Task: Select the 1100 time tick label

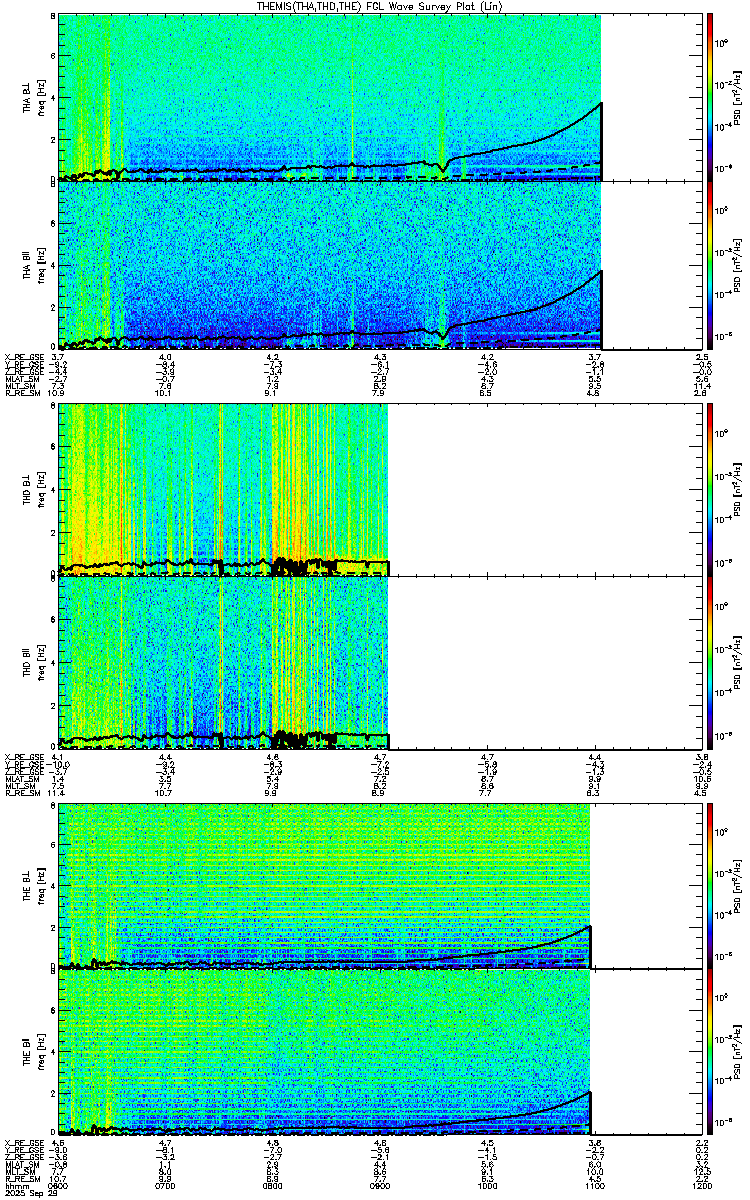Action: pos(595,1187)
